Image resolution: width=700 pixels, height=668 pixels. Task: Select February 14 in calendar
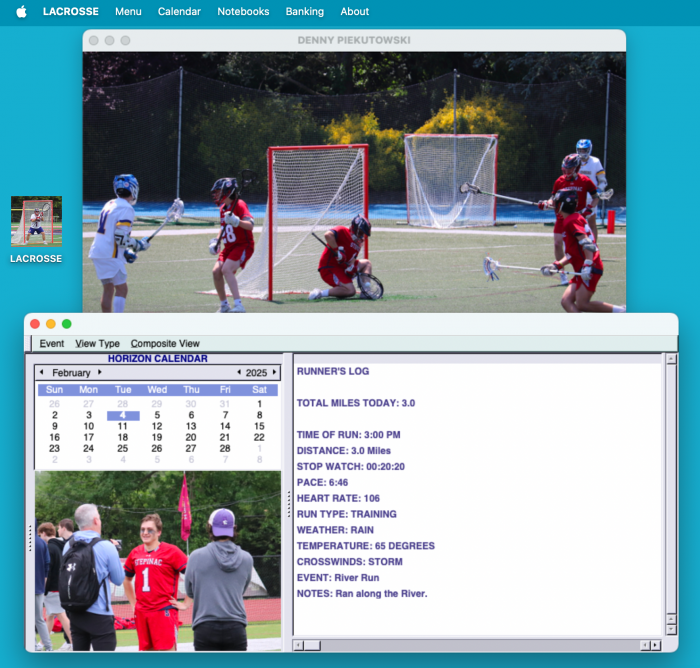225,426
